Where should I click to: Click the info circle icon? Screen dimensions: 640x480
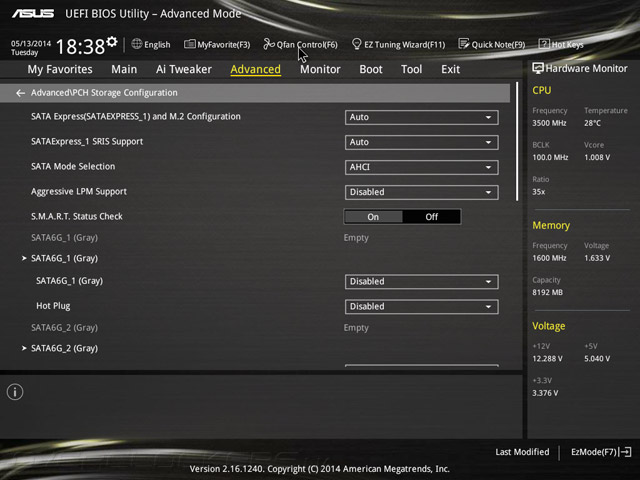coord(15,392)
